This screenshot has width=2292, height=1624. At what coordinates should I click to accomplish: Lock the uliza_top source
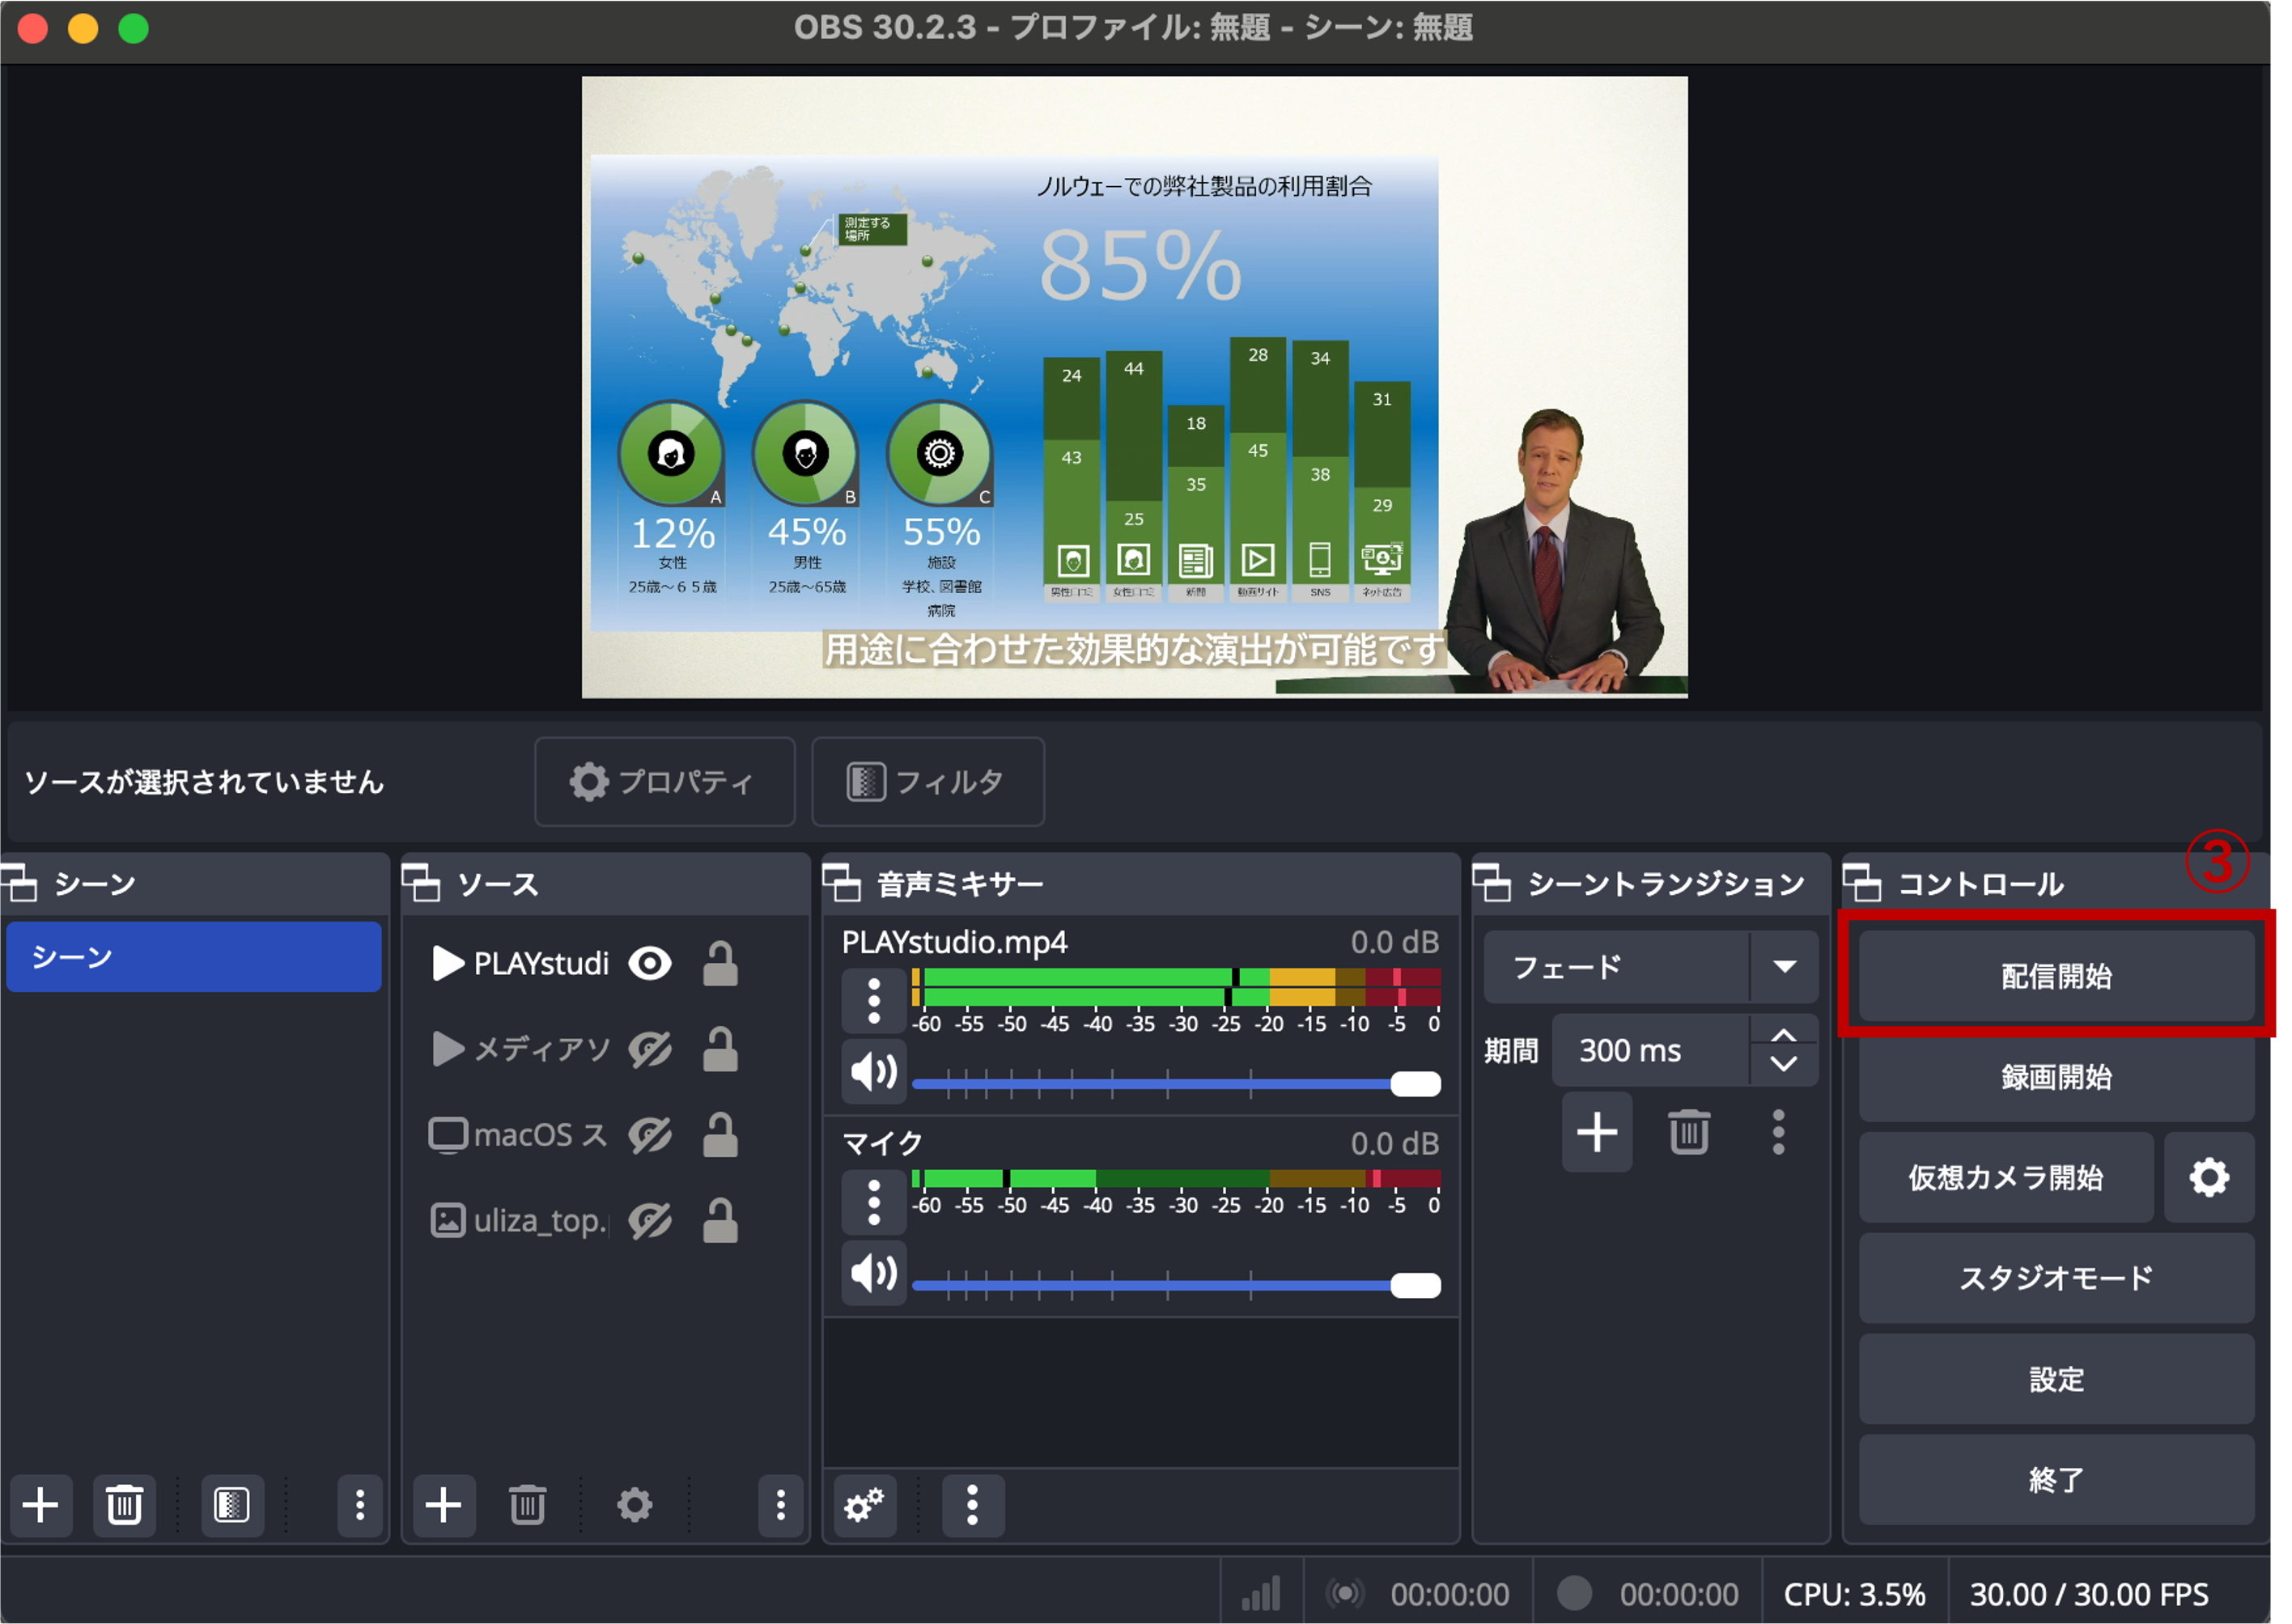point(720,1220)
